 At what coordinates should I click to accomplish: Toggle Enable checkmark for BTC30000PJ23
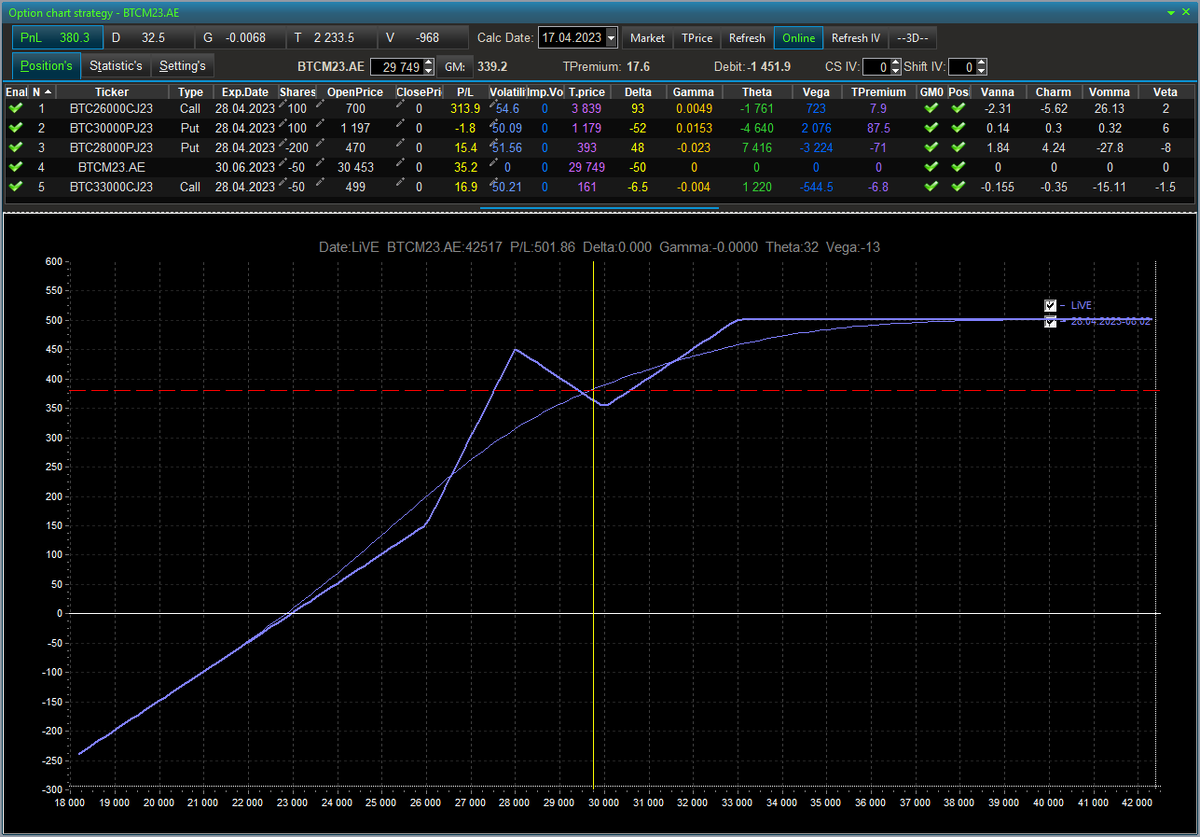click(x=15, y=127)
